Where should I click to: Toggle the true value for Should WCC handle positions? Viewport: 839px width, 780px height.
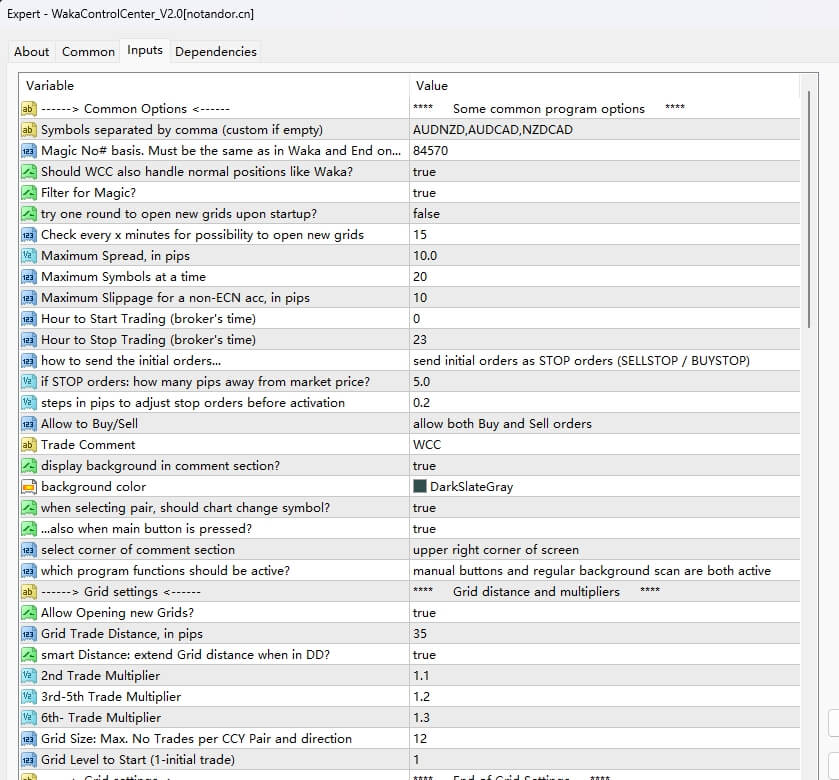coord(424,172)
